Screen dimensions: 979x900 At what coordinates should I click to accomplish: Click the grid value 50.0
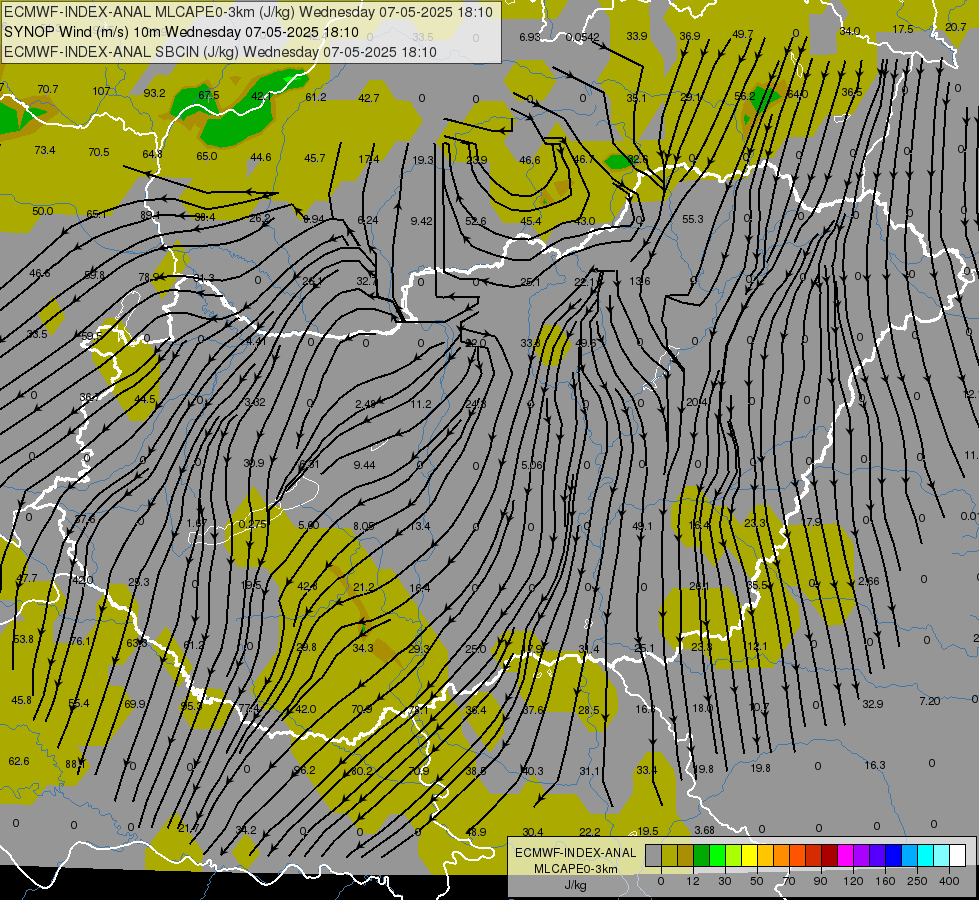[x=42, y=211]
